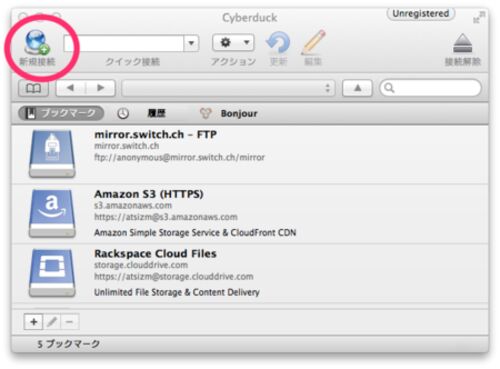Open the path selector dropdown
Screen dimensions: 500x369
(228, 88)
